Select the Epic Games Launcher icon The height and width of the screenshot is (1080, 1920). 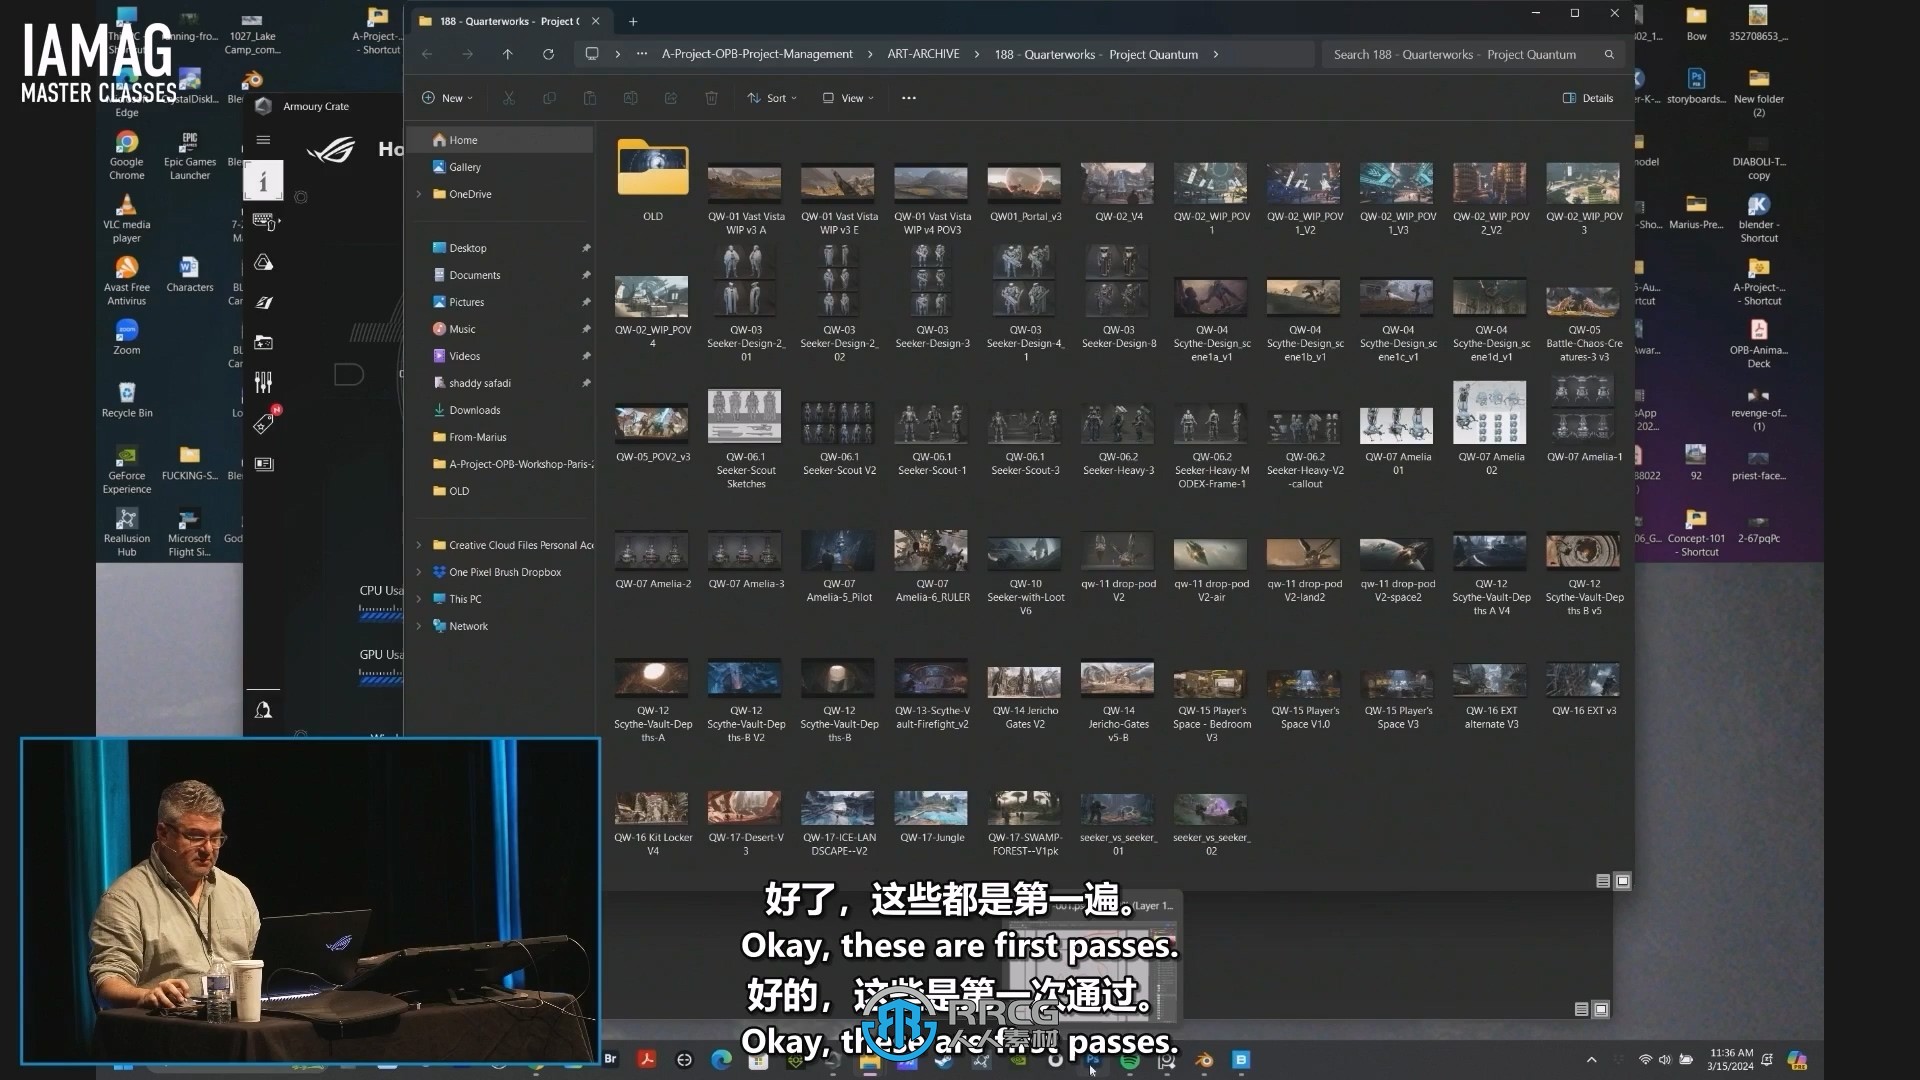click(189, 155)
